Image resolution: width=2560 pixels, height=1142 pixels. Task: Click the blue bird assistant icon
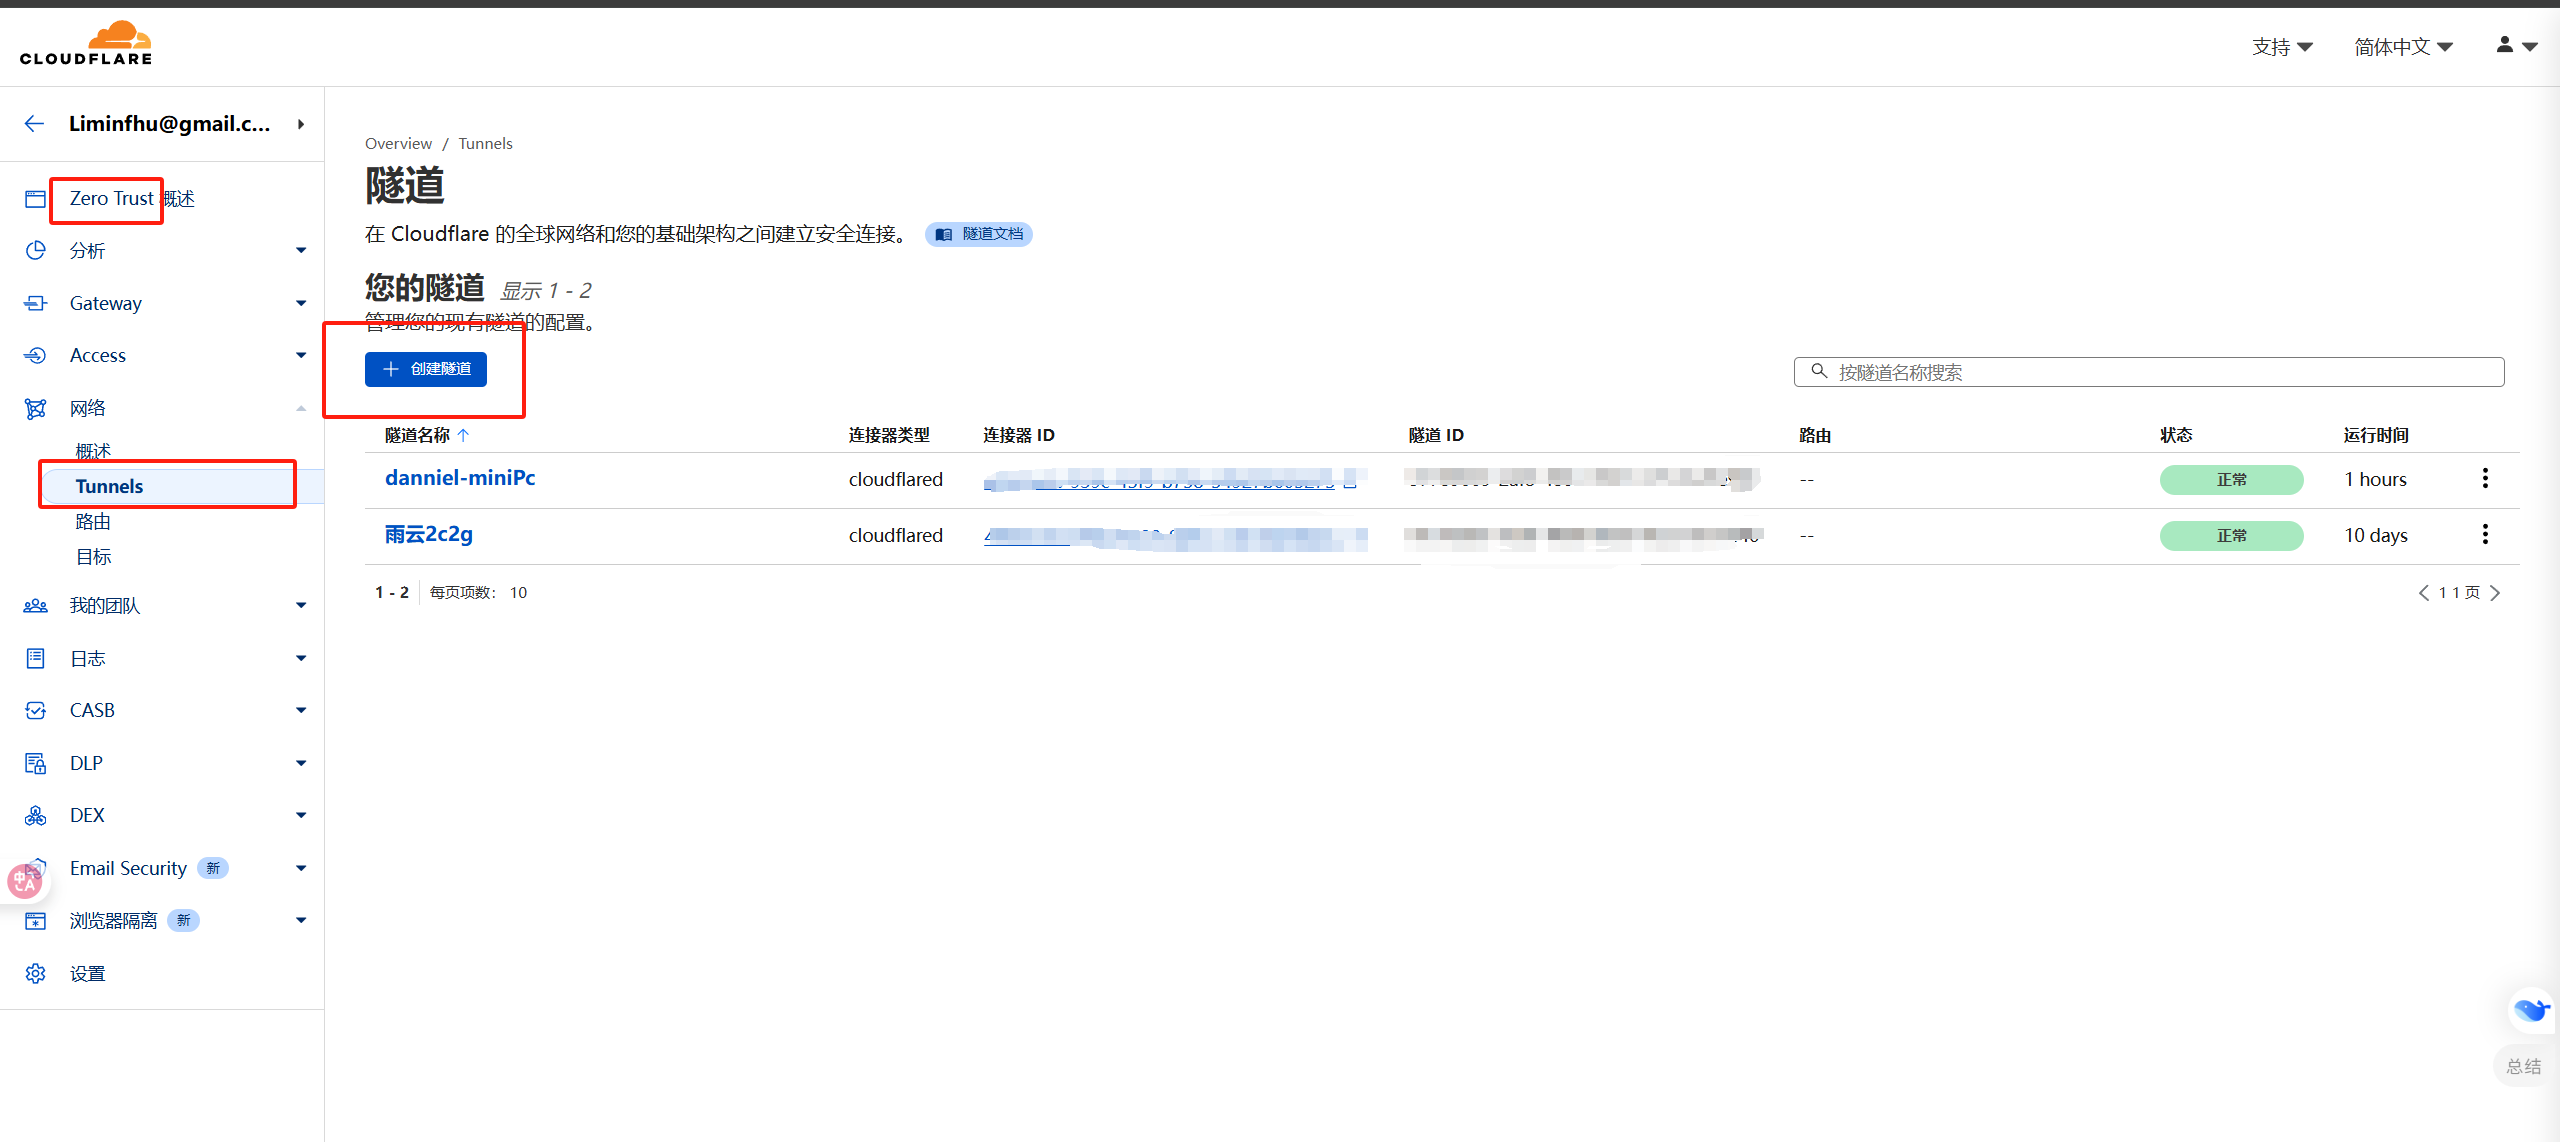[x=2530, y=1009]
